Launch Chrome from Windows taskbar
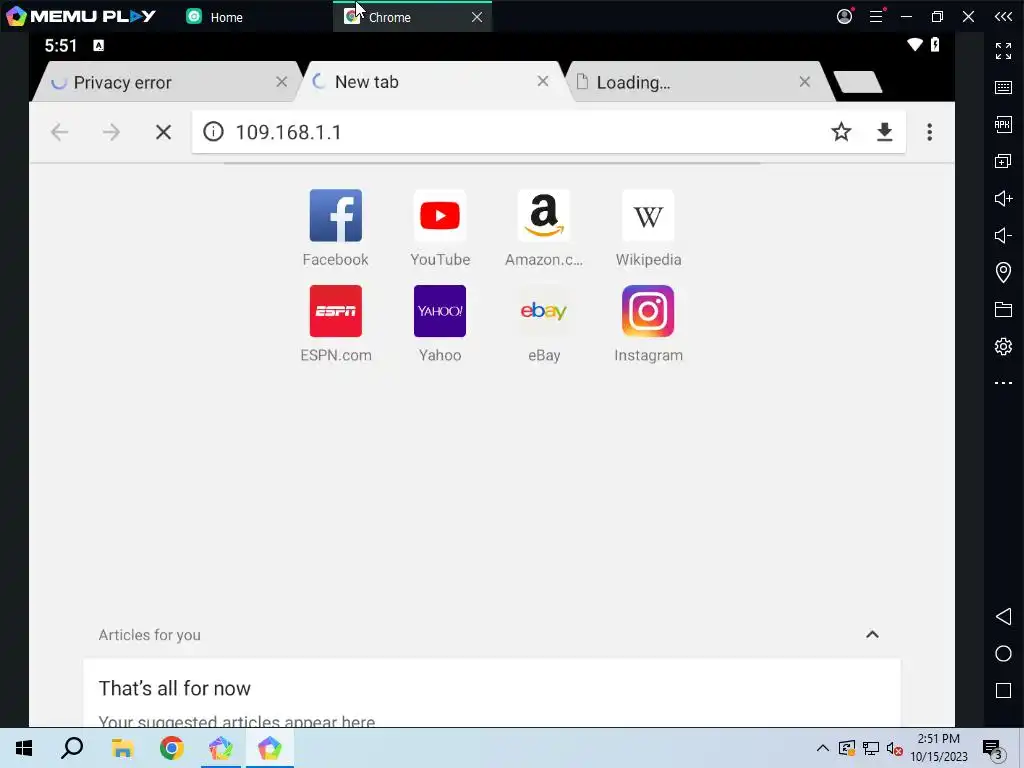This screenshot has height=768, width=1024. [172, 748]
